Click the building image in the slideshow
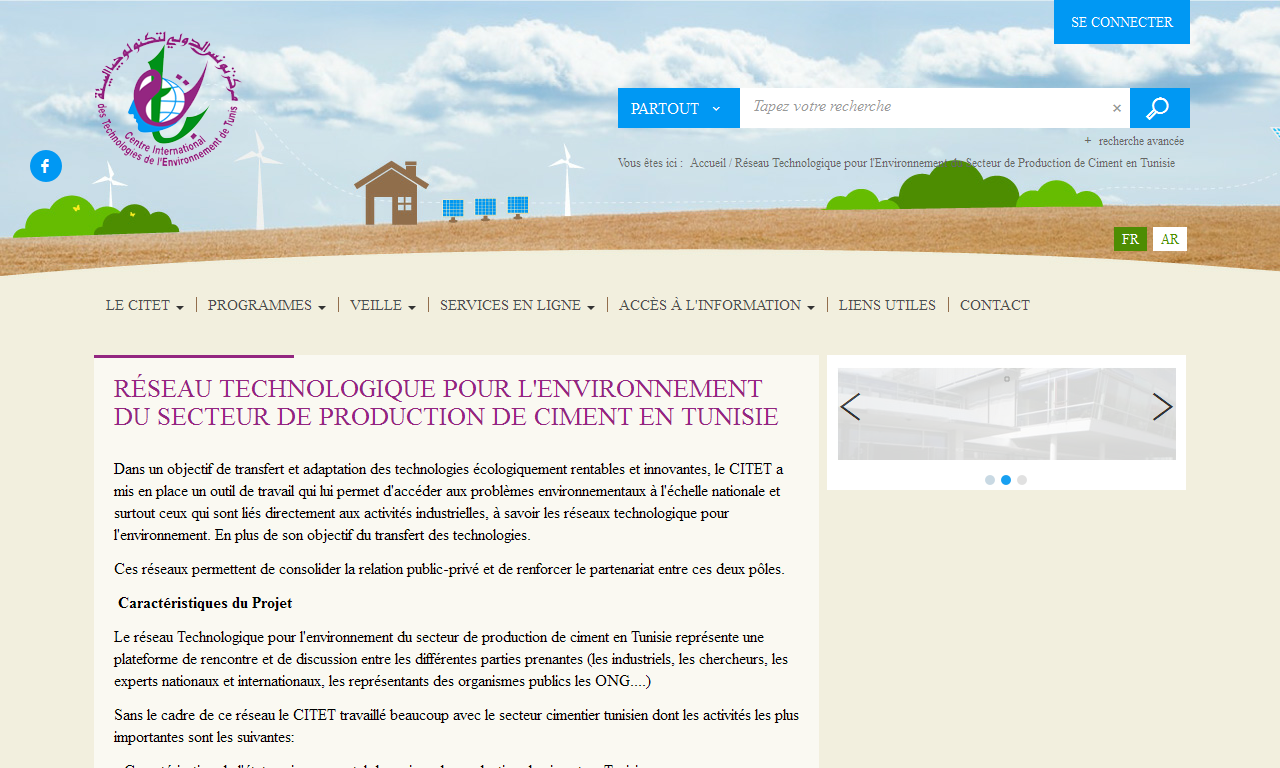This screenshot has height=768, width=1280. point(1007,414)
